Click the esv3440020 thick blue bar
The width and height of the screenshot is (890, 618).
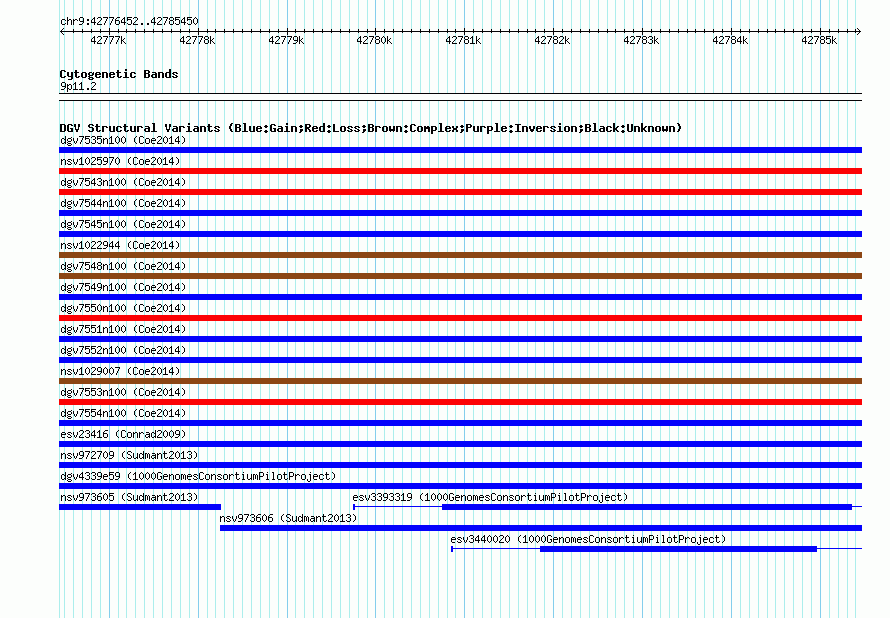(x=678, y=549)
